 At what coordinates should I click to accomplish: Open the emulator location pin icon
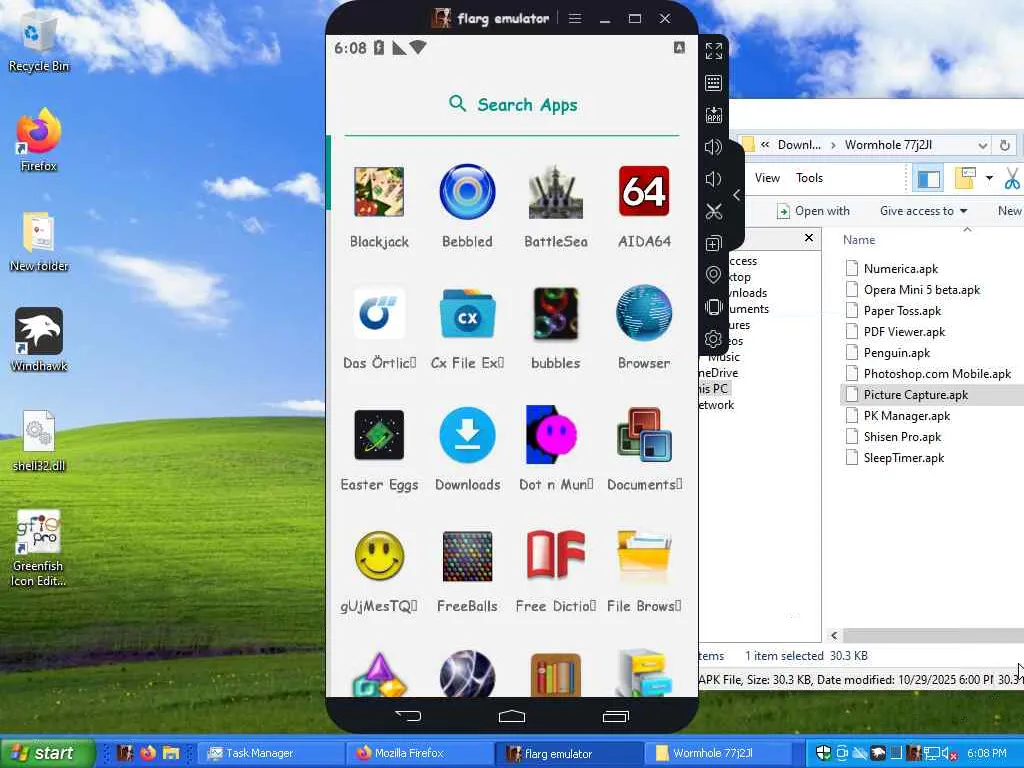(x=714, y=275)
